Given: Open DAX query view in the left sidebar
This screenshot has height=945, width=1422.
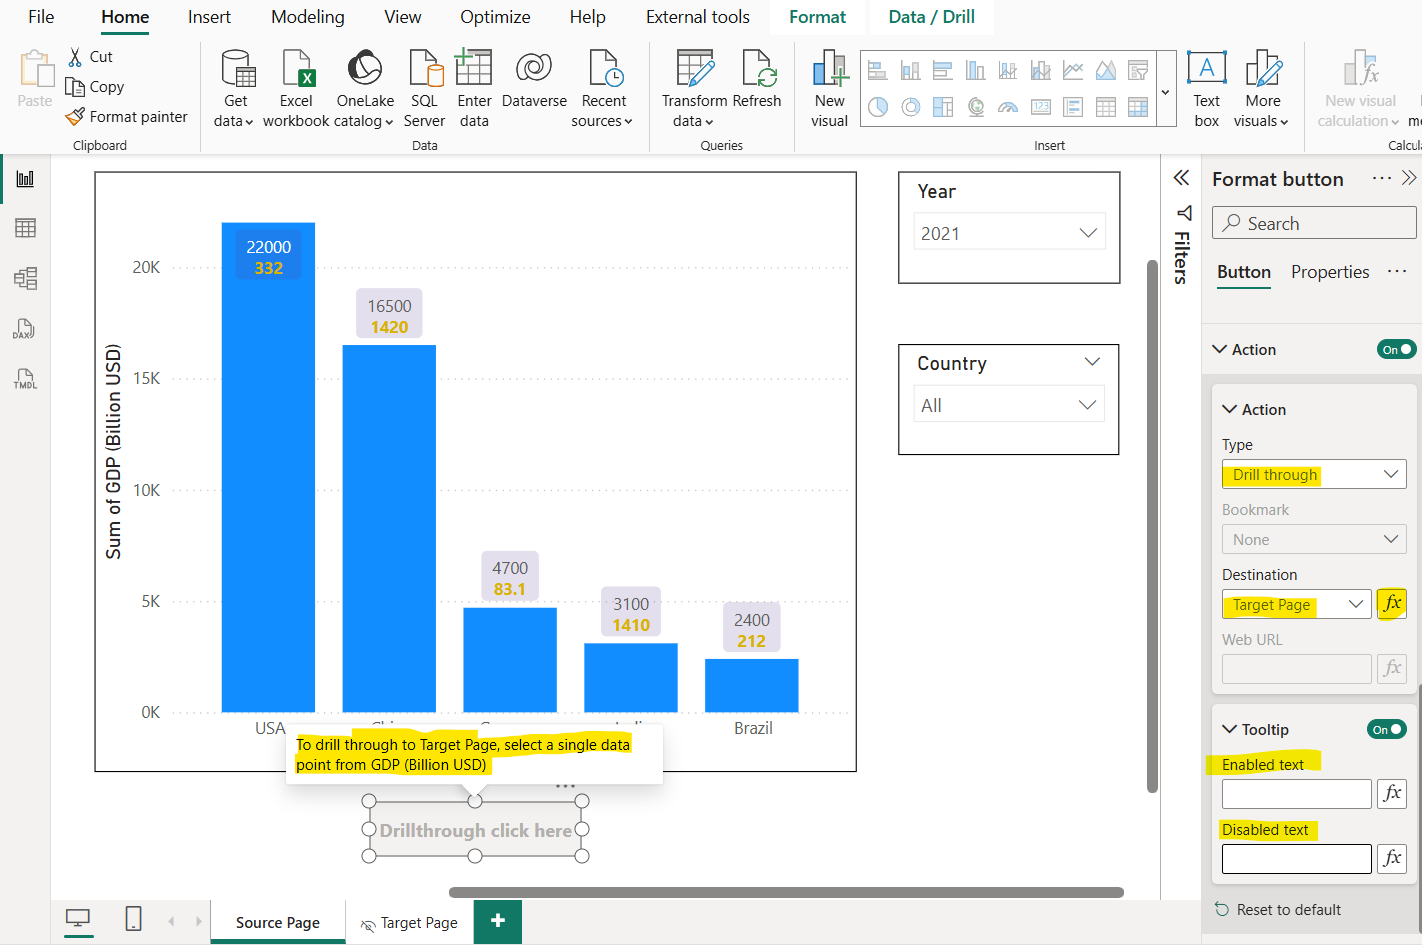Looking at the screenshot, I should (x=25, y=329).
